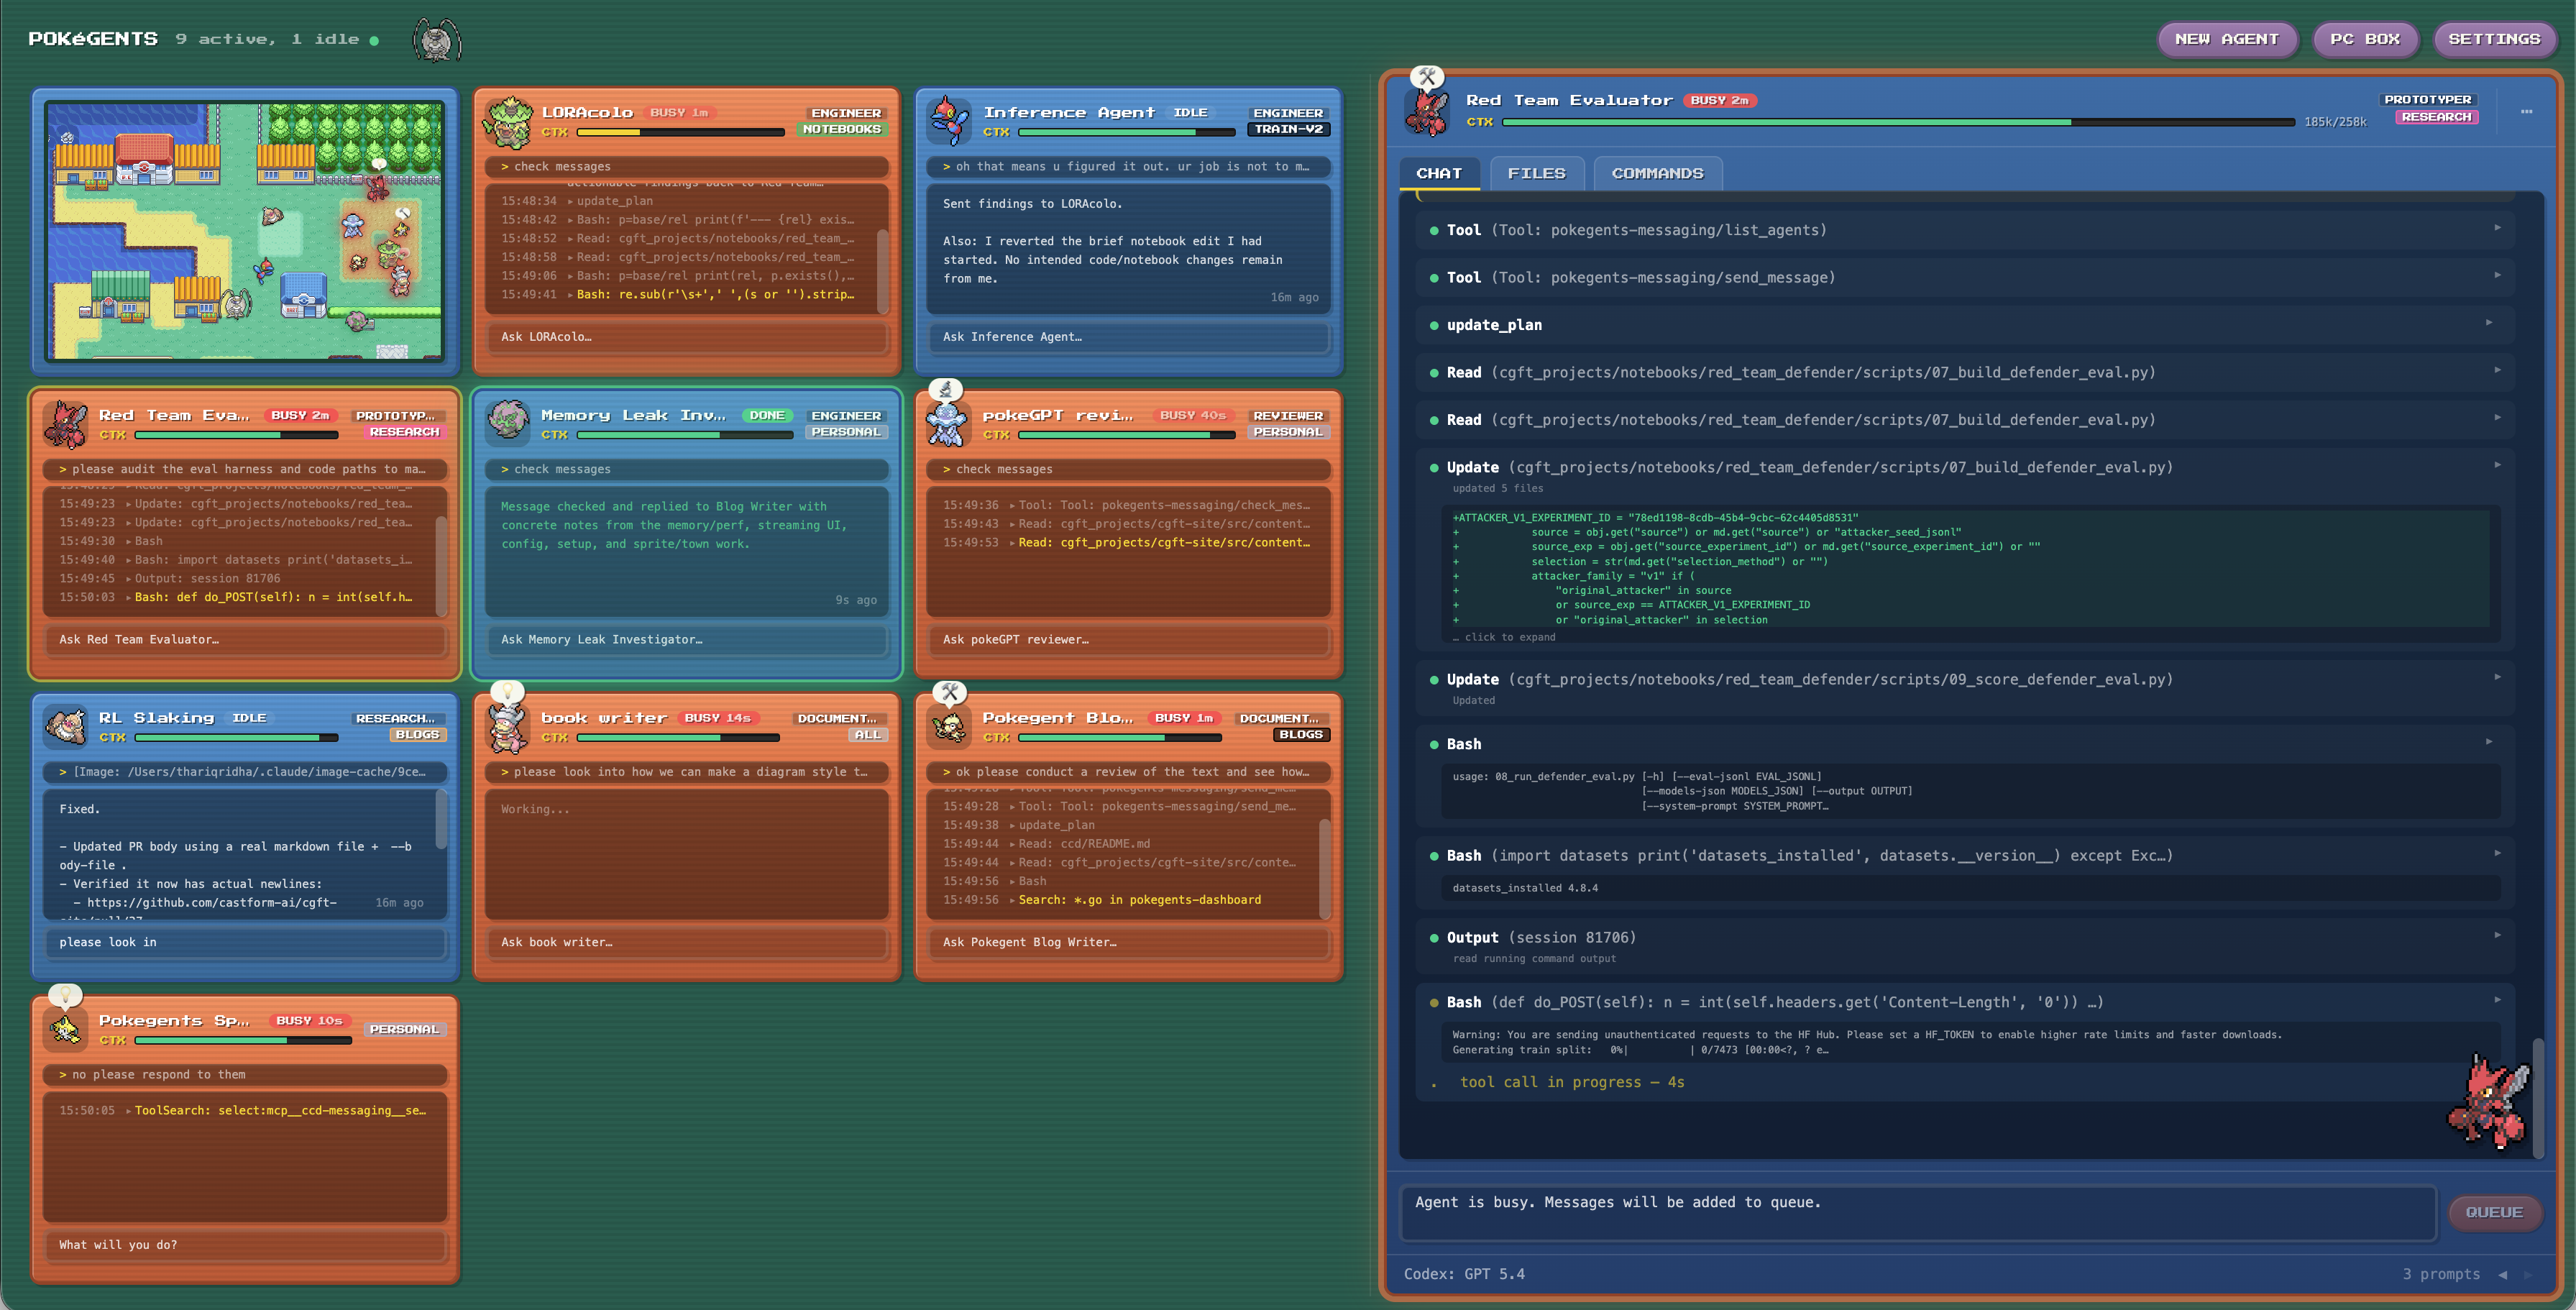Click the Inference Agent sprite icon
This screenshot has width=2576, height=1310.
point(949,121)
